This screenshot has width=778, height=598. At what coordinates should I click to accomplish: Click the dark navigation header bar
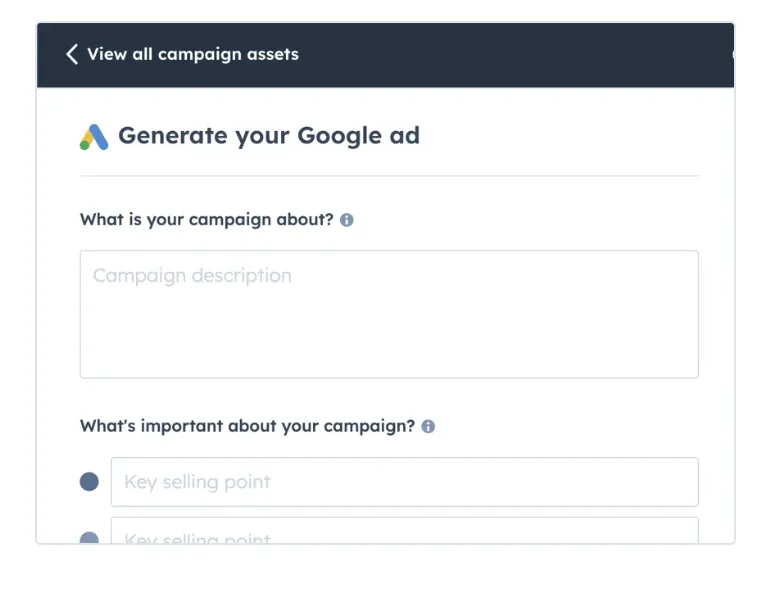(500, 54)
